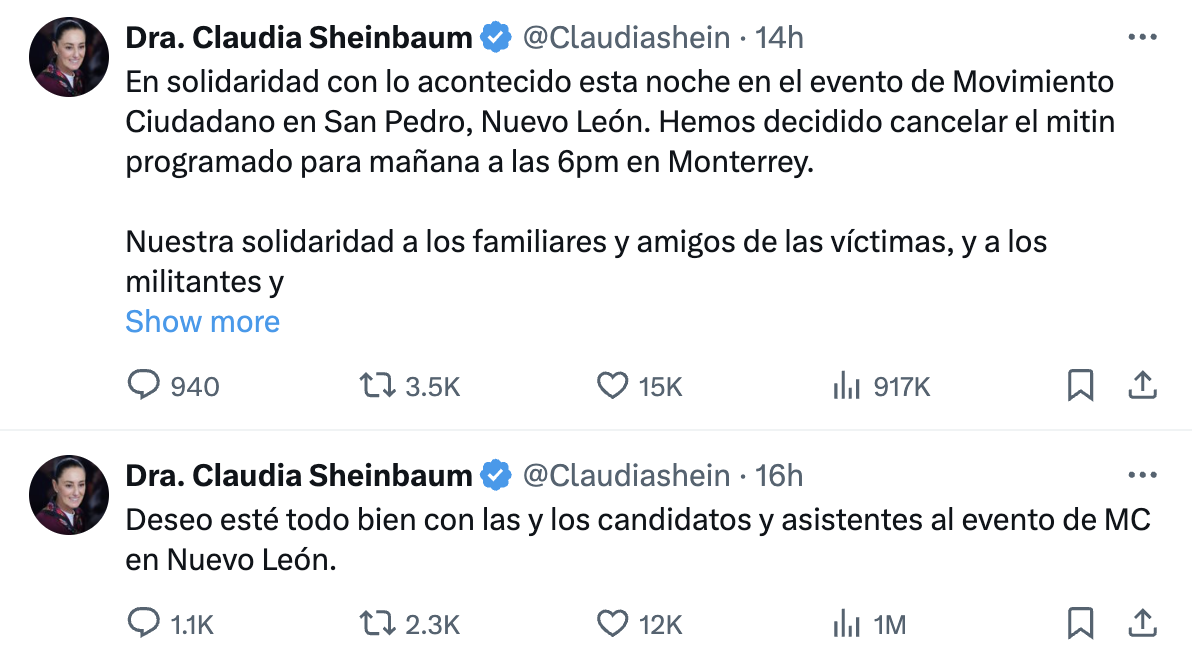
Task: Open more options on the 14h tweet
Action: coord(1142,37)
